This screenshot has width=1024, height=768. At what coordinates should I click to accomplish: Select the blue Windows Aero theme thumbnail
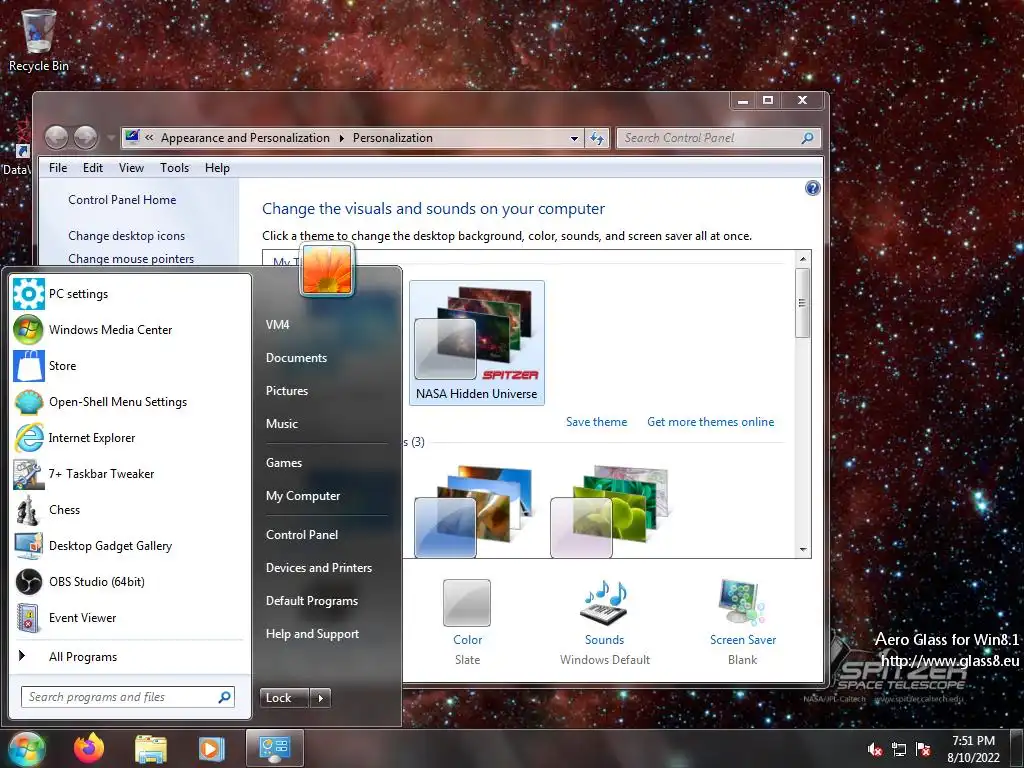[473, 511]
